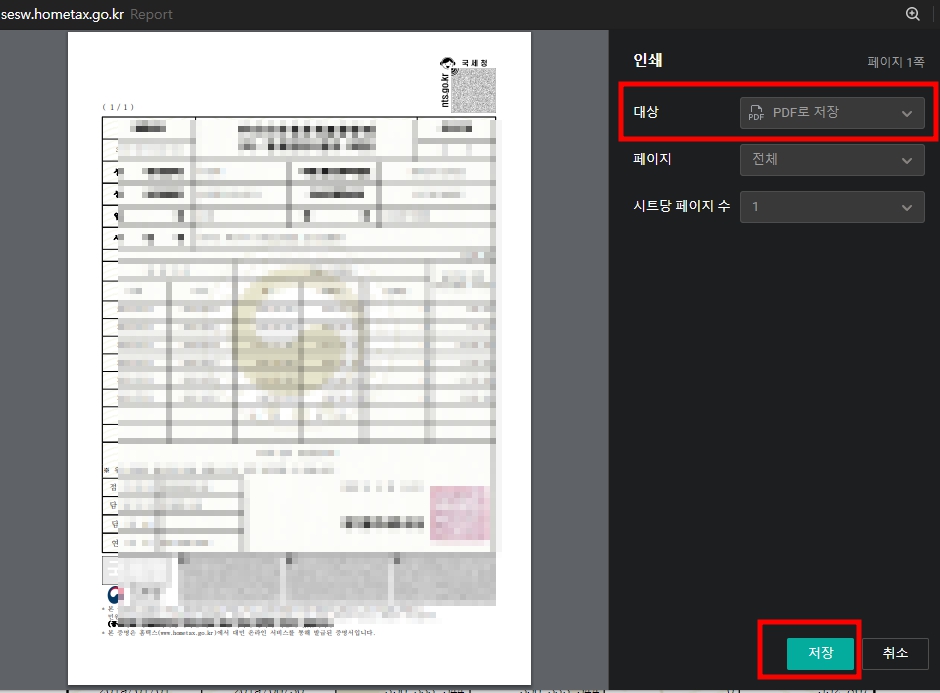Expand the 페이지 pages dropdown
This screenshot has height=693, width=940.
point(832,160)
